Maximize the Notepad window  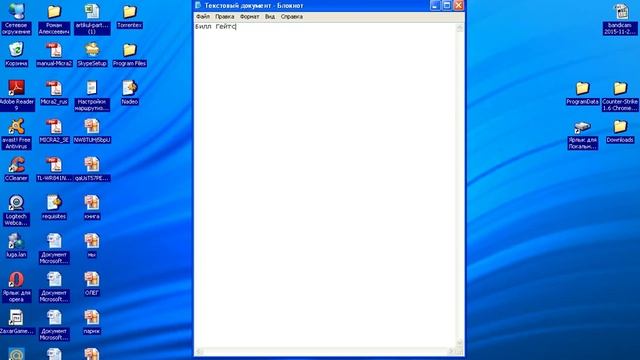coord(447,5)
